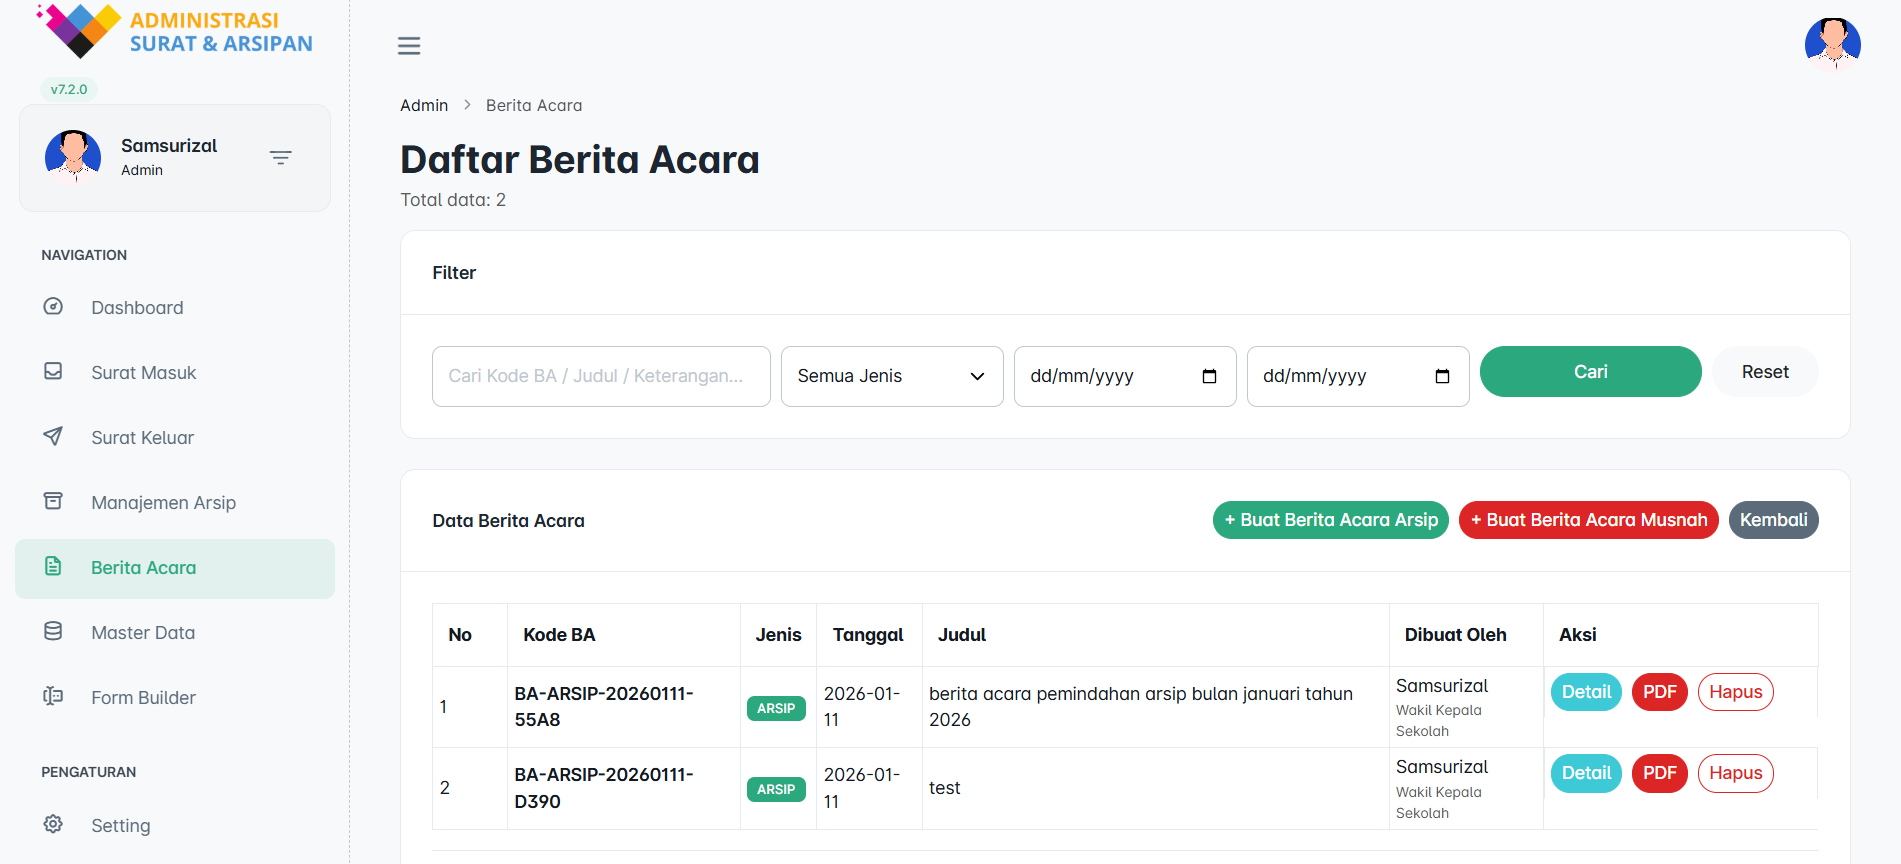Click the Manajemen Arsip archive box icon

[53, 501]
